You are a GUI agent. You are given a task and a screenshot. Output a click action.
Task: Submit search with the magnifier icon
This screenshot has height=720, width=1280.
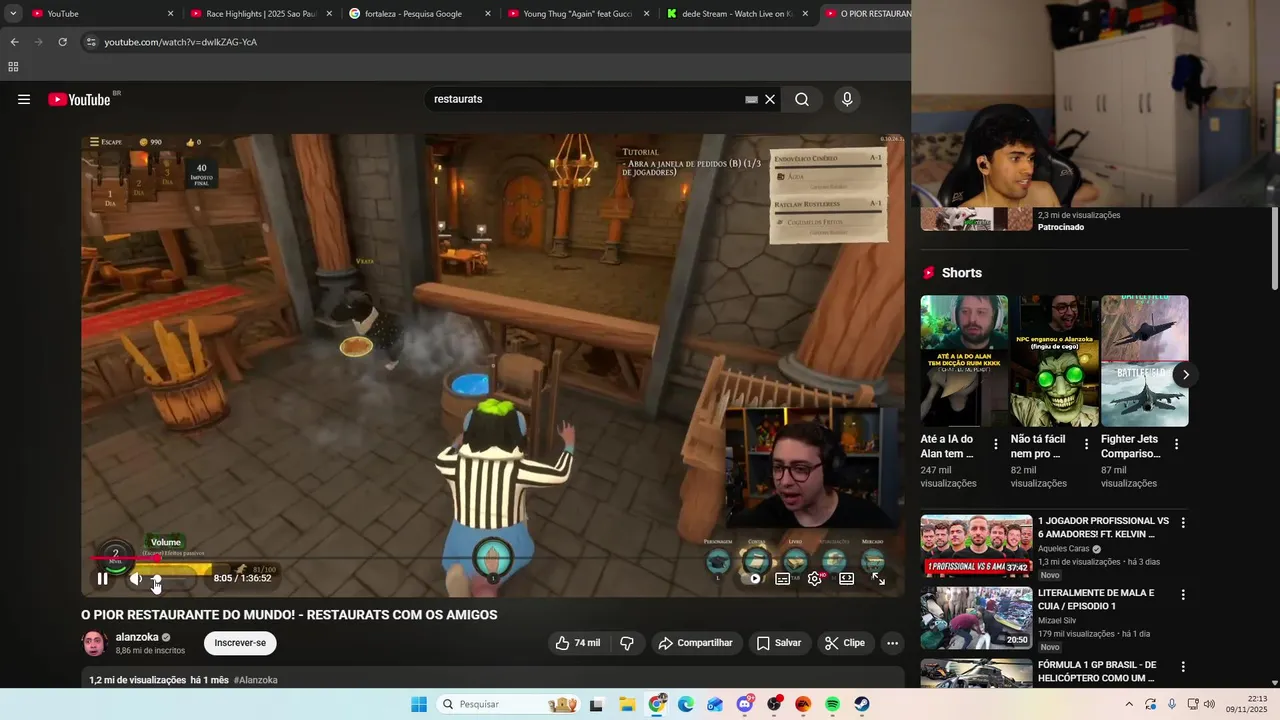[x=802, y=99]
